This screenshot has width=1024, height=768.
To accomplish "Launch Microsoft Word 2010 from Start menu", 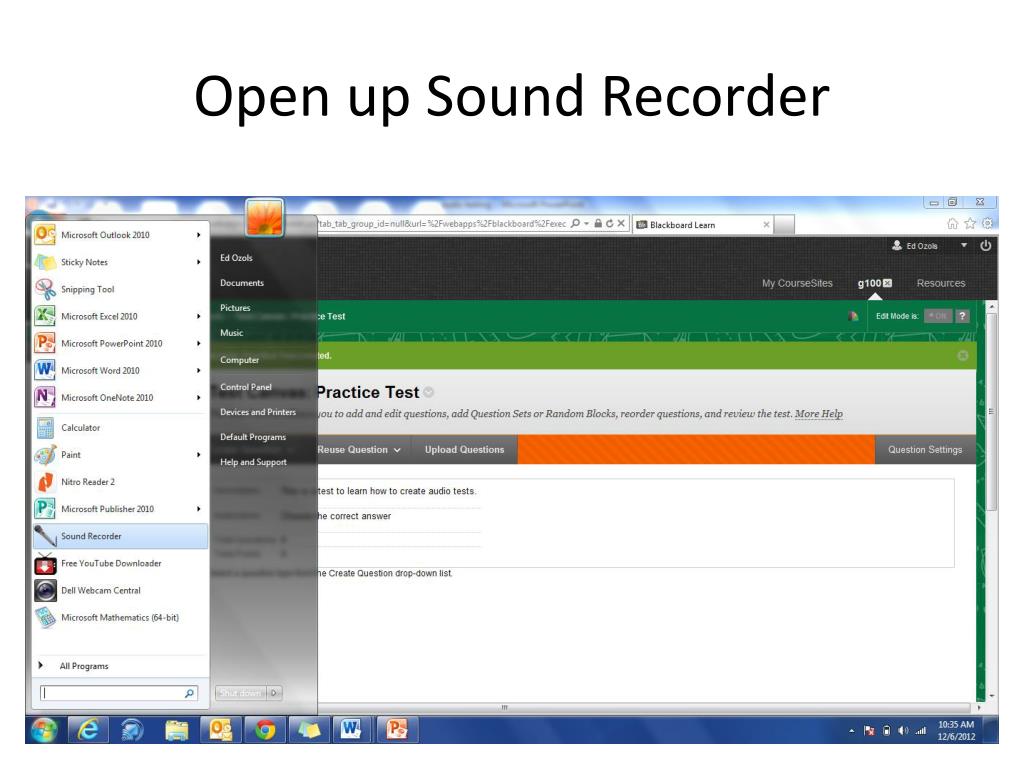I will click(x=120, y=370).
